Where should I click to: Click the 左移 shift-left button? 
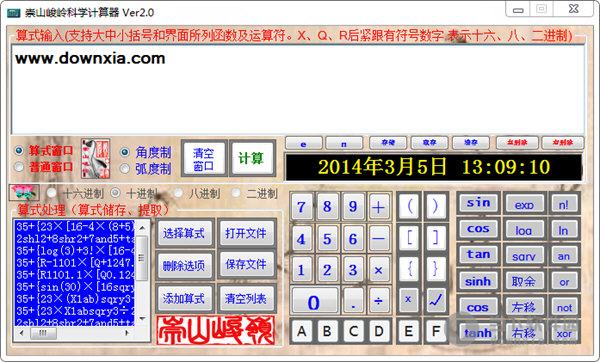click(524, 307)
